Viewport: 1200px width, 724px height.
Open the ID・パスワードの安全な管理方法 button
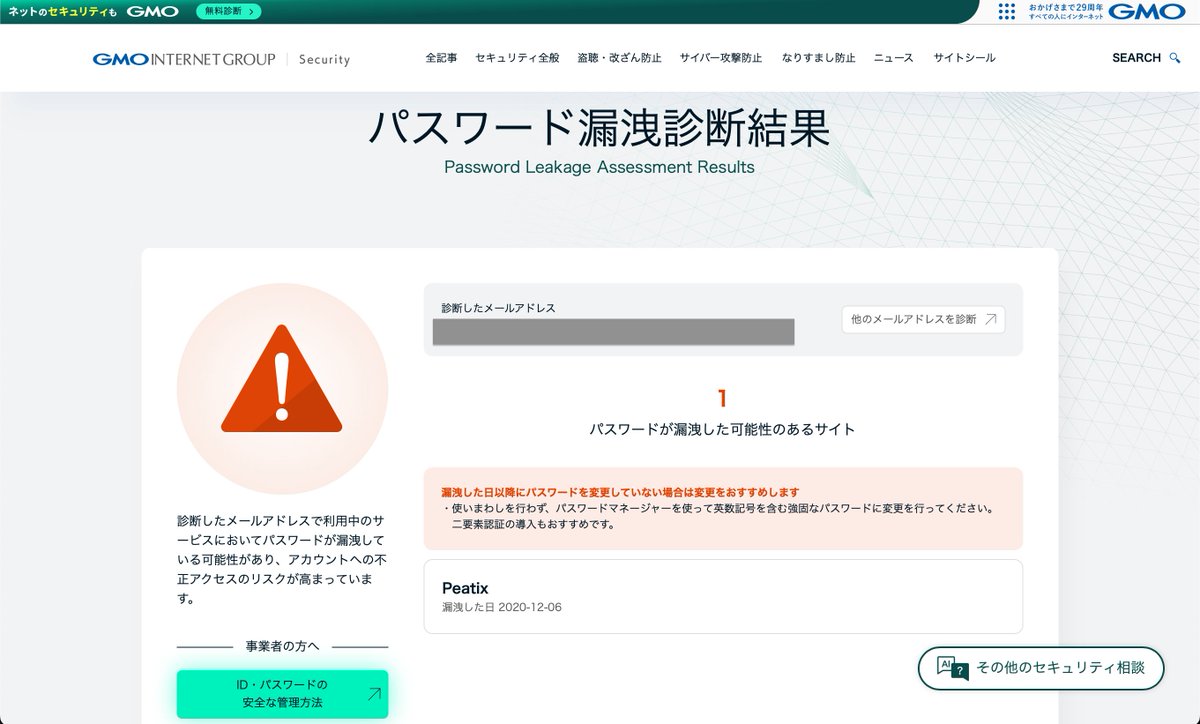pyautogui.click(x=282, y=694)
